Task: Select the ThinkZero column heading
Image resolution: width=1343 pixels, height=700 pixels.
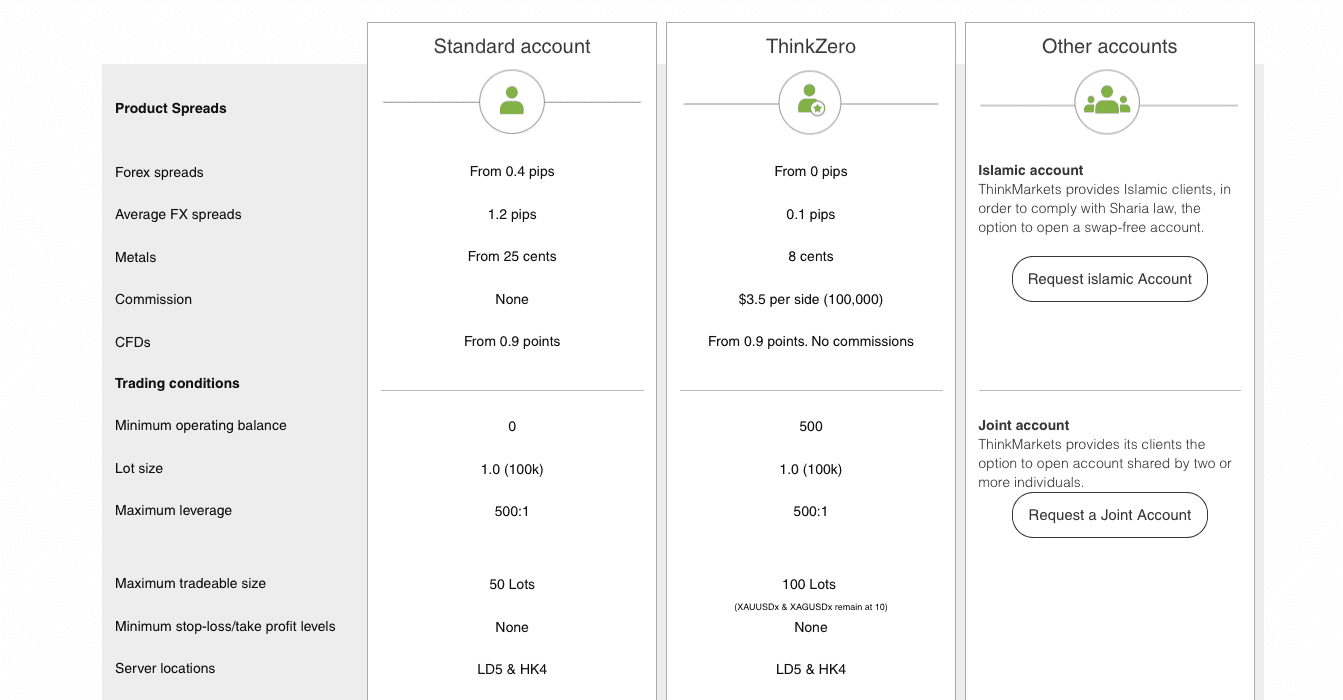Action: pos(811,46)
